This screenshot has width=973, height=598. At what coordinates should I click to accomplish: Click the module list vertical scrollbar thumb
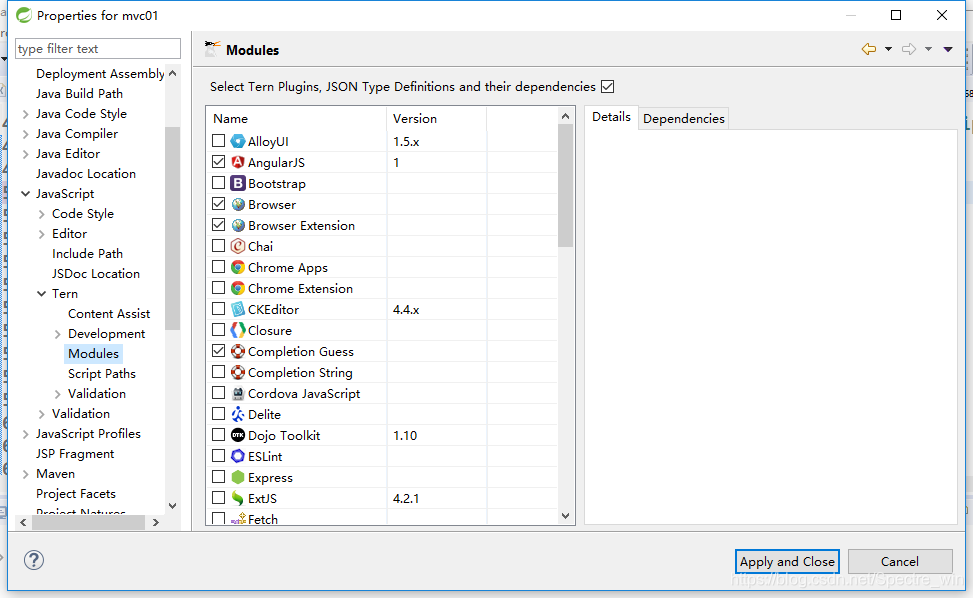(565, 185)
